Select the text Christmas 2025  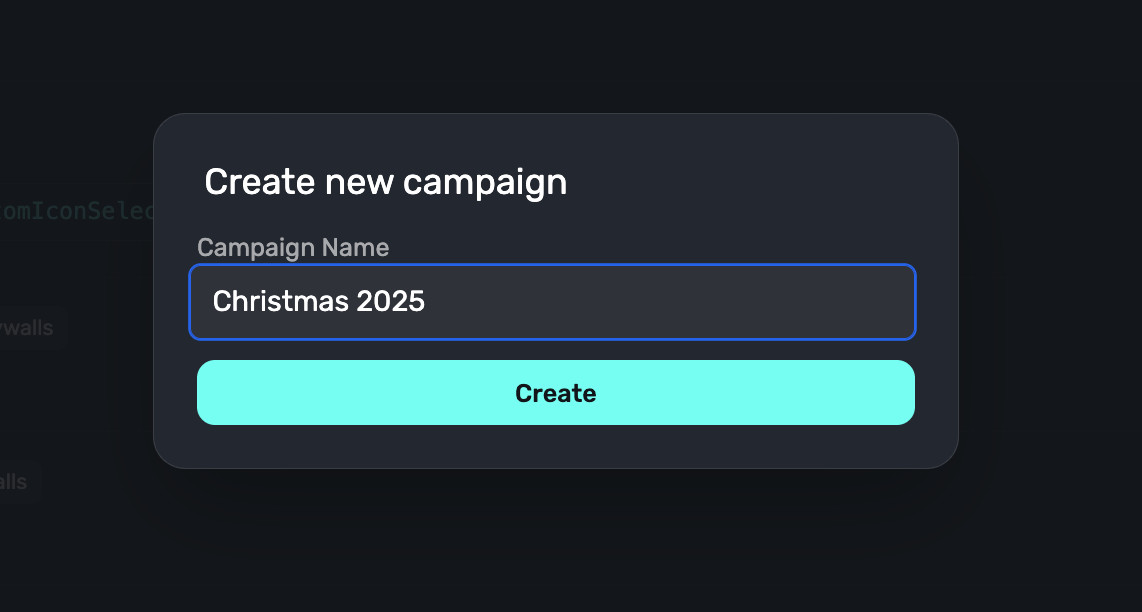pos(319,301)
